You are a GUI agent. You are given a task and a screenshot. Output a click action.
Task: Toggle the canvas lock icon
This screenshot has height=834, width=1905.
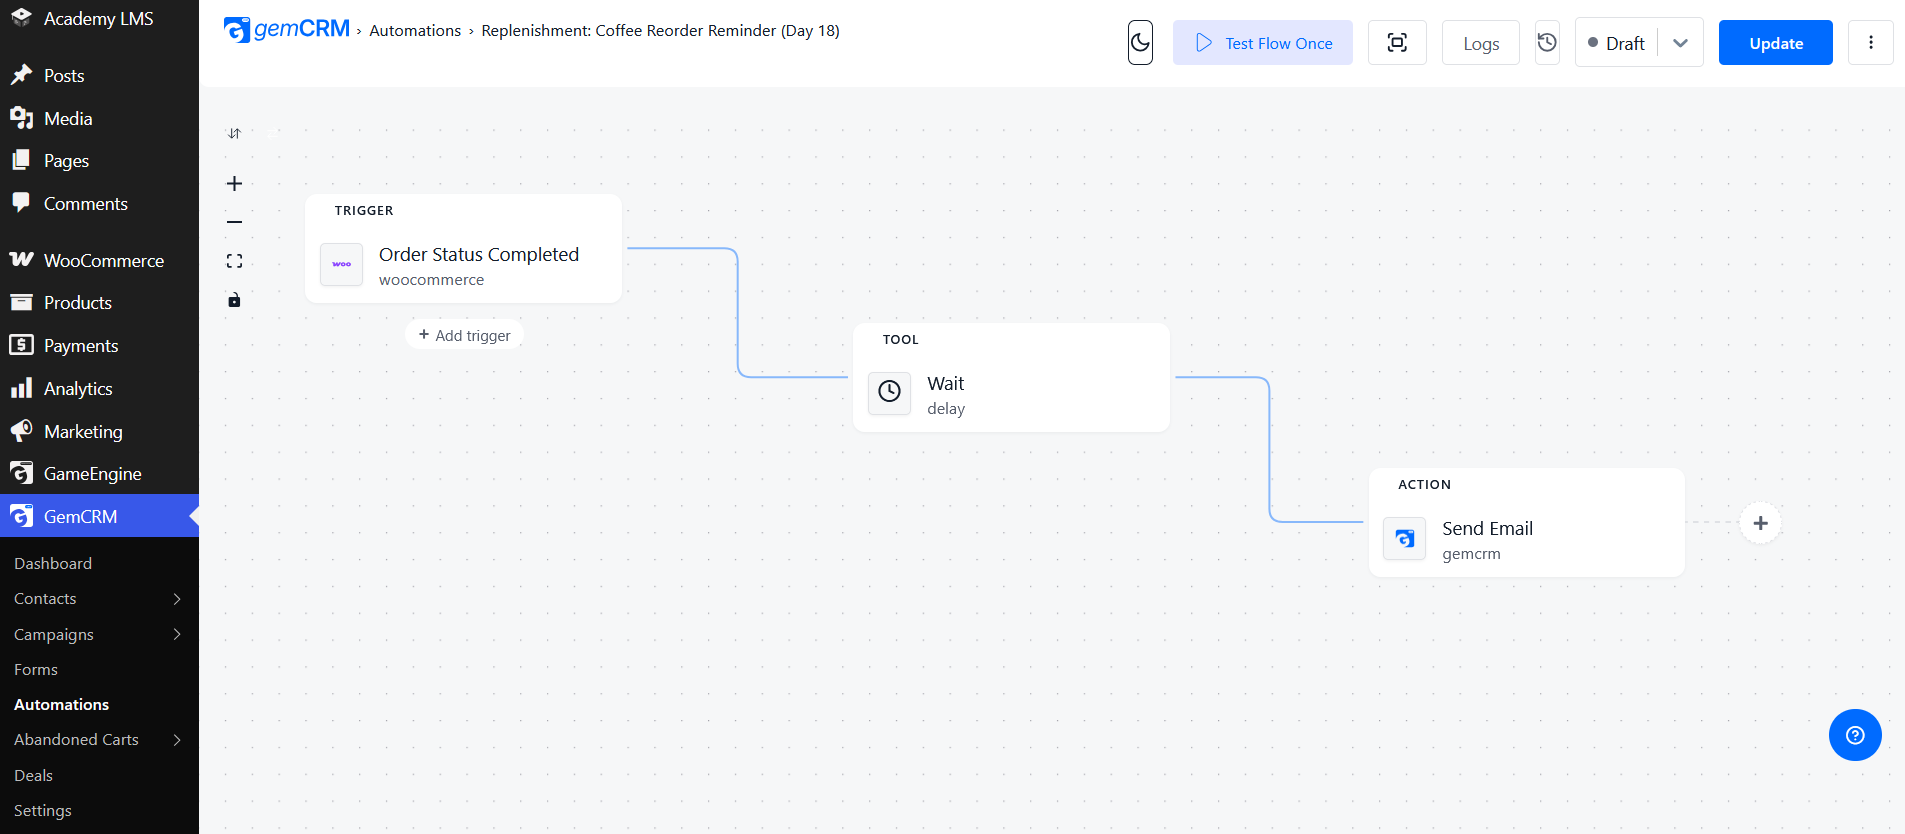pos(234,300)
